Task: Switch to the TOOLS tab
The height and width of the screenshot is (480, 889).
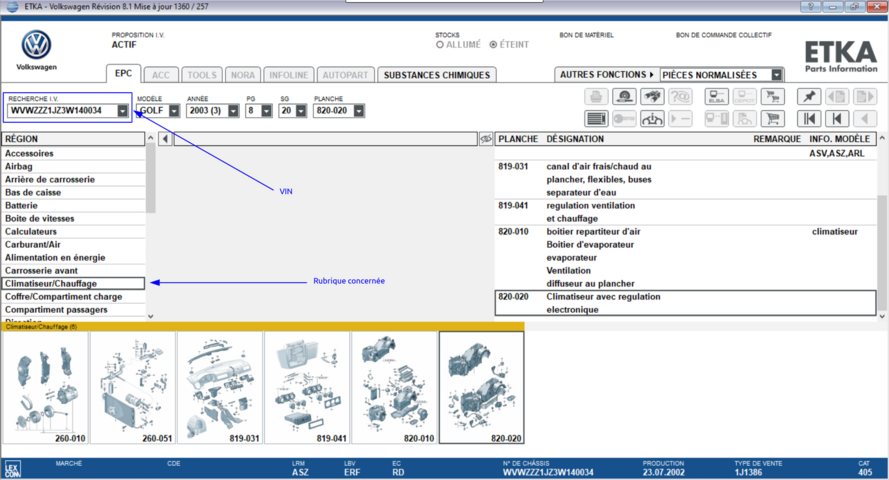Action: pos(202,75)
